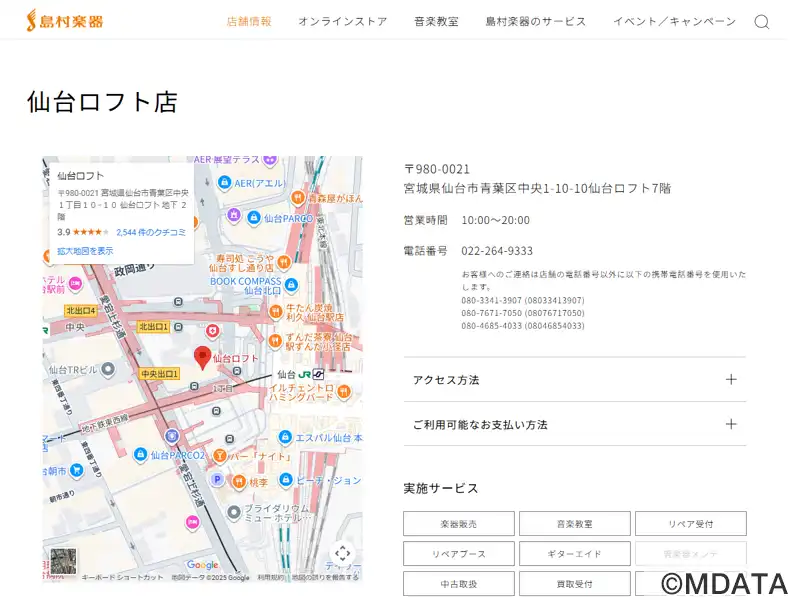The height and width of the screenshot is (600, 800).
Task: Click the S-PAL Sendai shopping marker
Action: [x=285, y=438]
